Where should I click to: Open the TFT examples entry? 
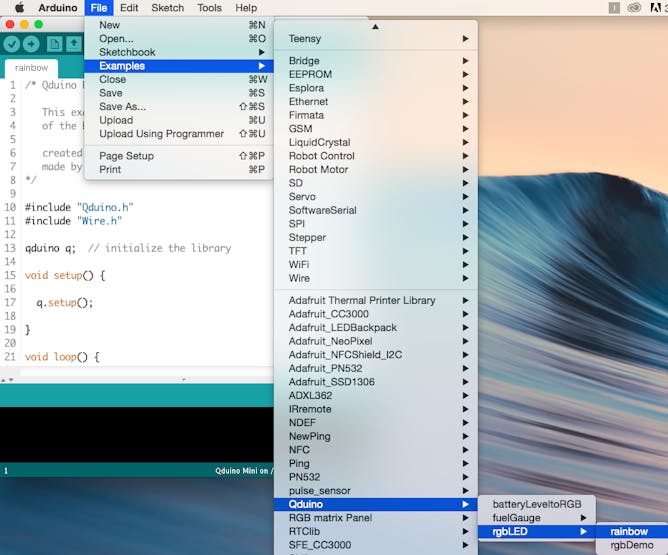pos(376,251)
